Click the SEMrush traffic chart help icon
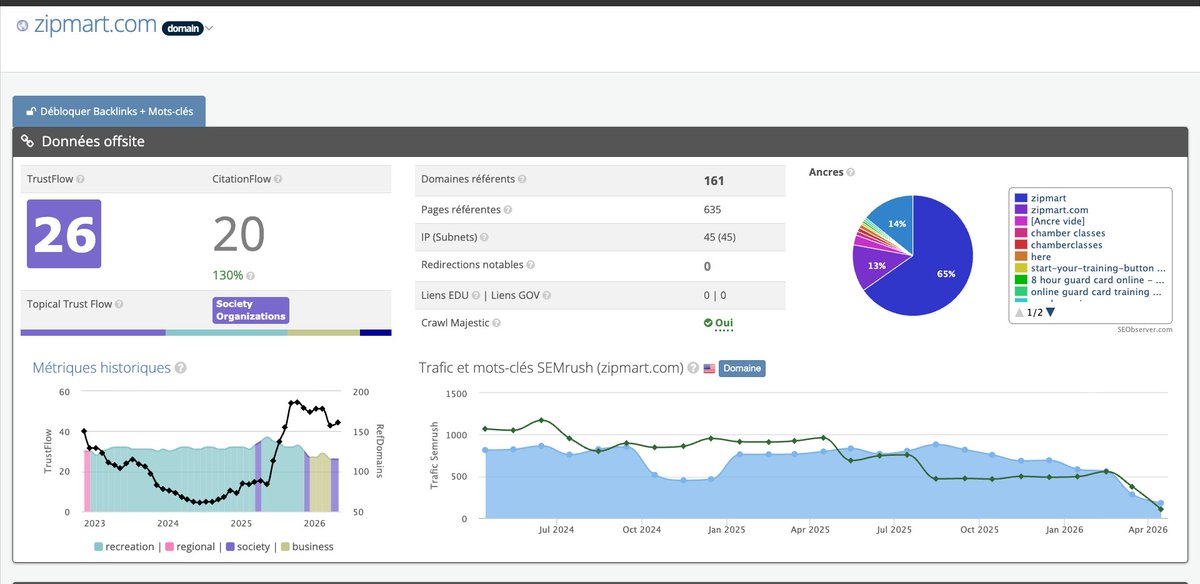This screenshot has height=584, width=1200. coord(692,368)
